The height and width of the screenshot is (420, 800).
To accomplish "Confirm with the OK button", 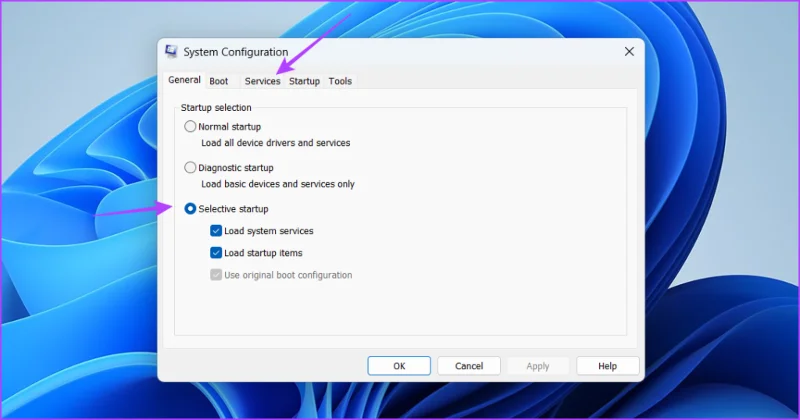I will click(399, 366).
